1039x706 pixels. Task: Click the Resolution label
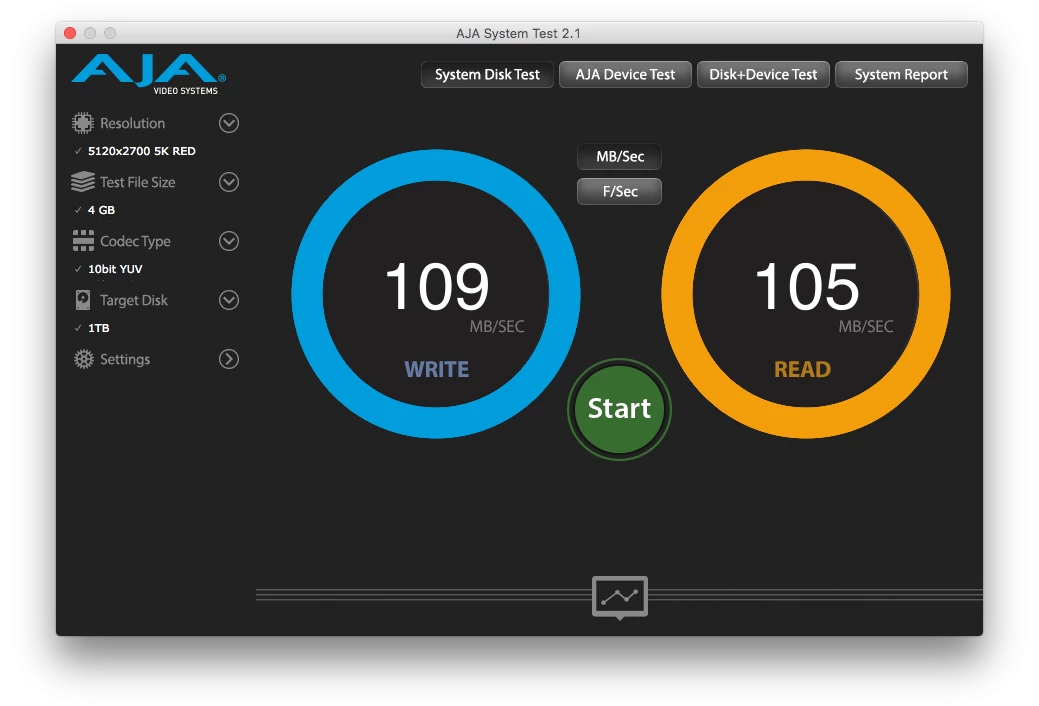(x=133, y=123)
